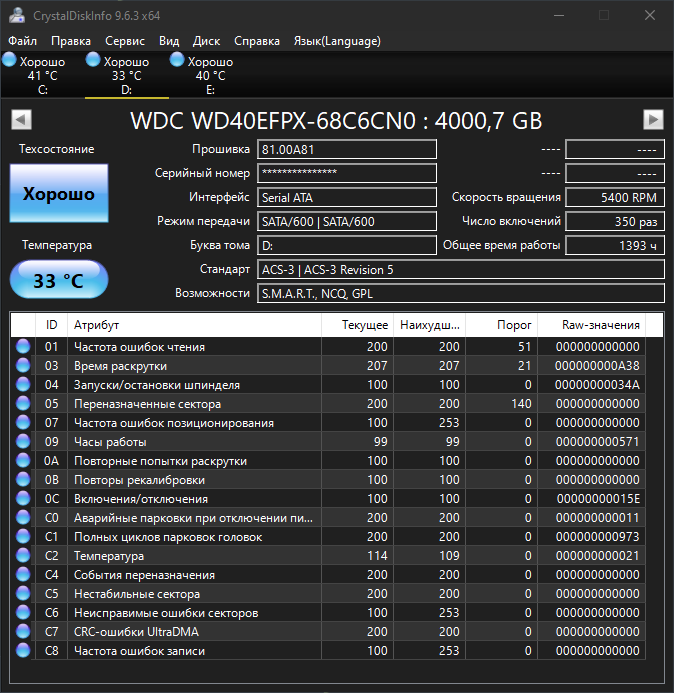
Task: Click the power-on hours 1393 ч field
Action: 615,245
